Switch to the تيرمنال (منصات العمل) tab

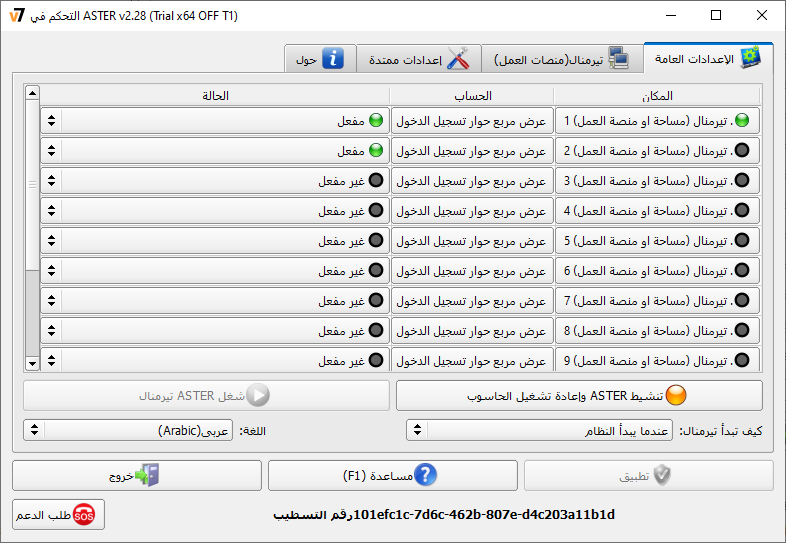[x=562, y=59]
